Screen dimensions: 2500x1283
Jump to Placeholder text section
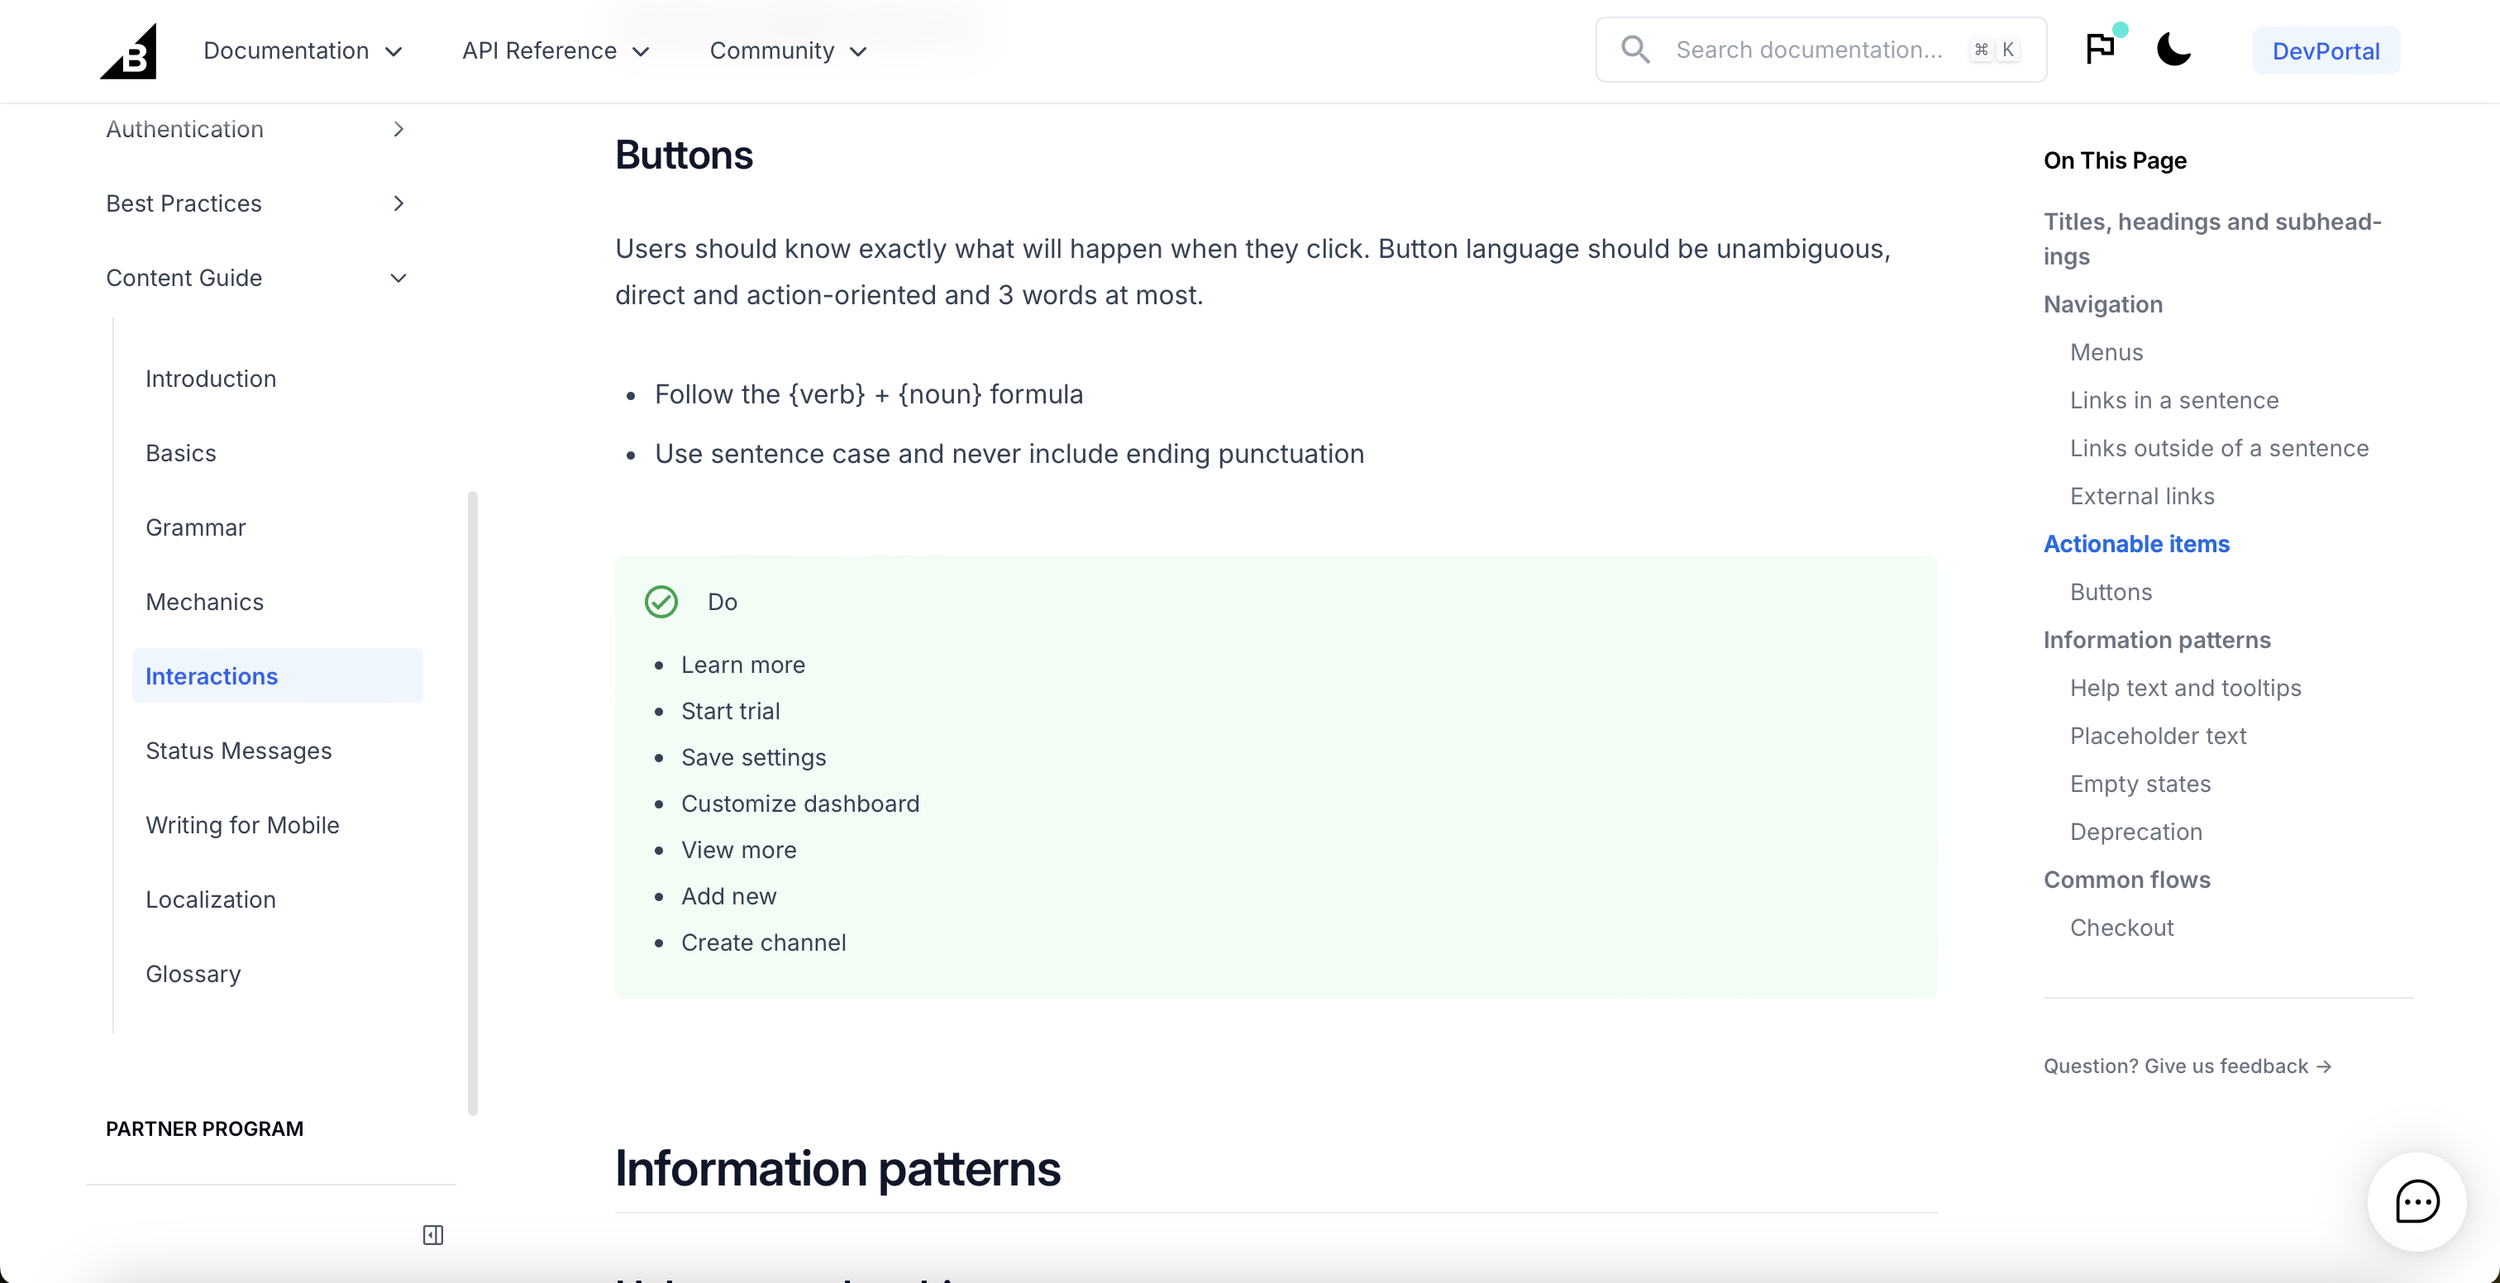(x=2158, y=736)
